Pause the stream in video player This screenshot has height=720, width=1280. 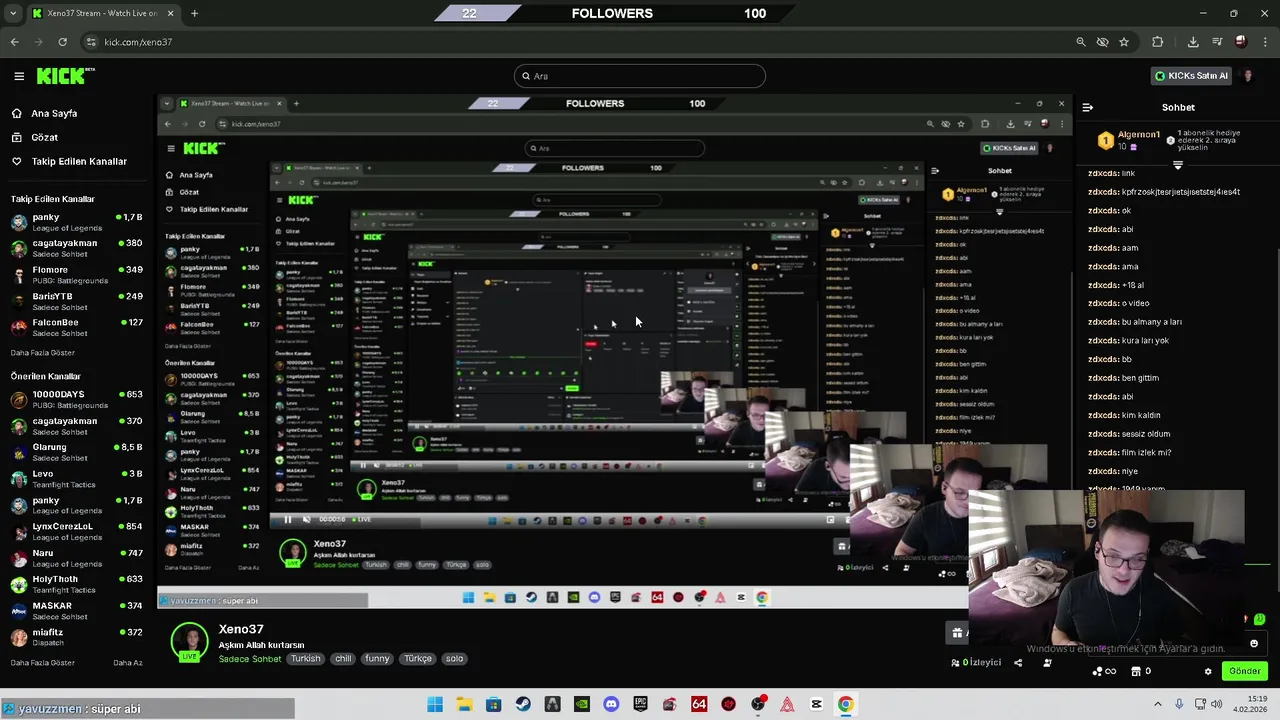pyautogui.click(x=288, y=519)
